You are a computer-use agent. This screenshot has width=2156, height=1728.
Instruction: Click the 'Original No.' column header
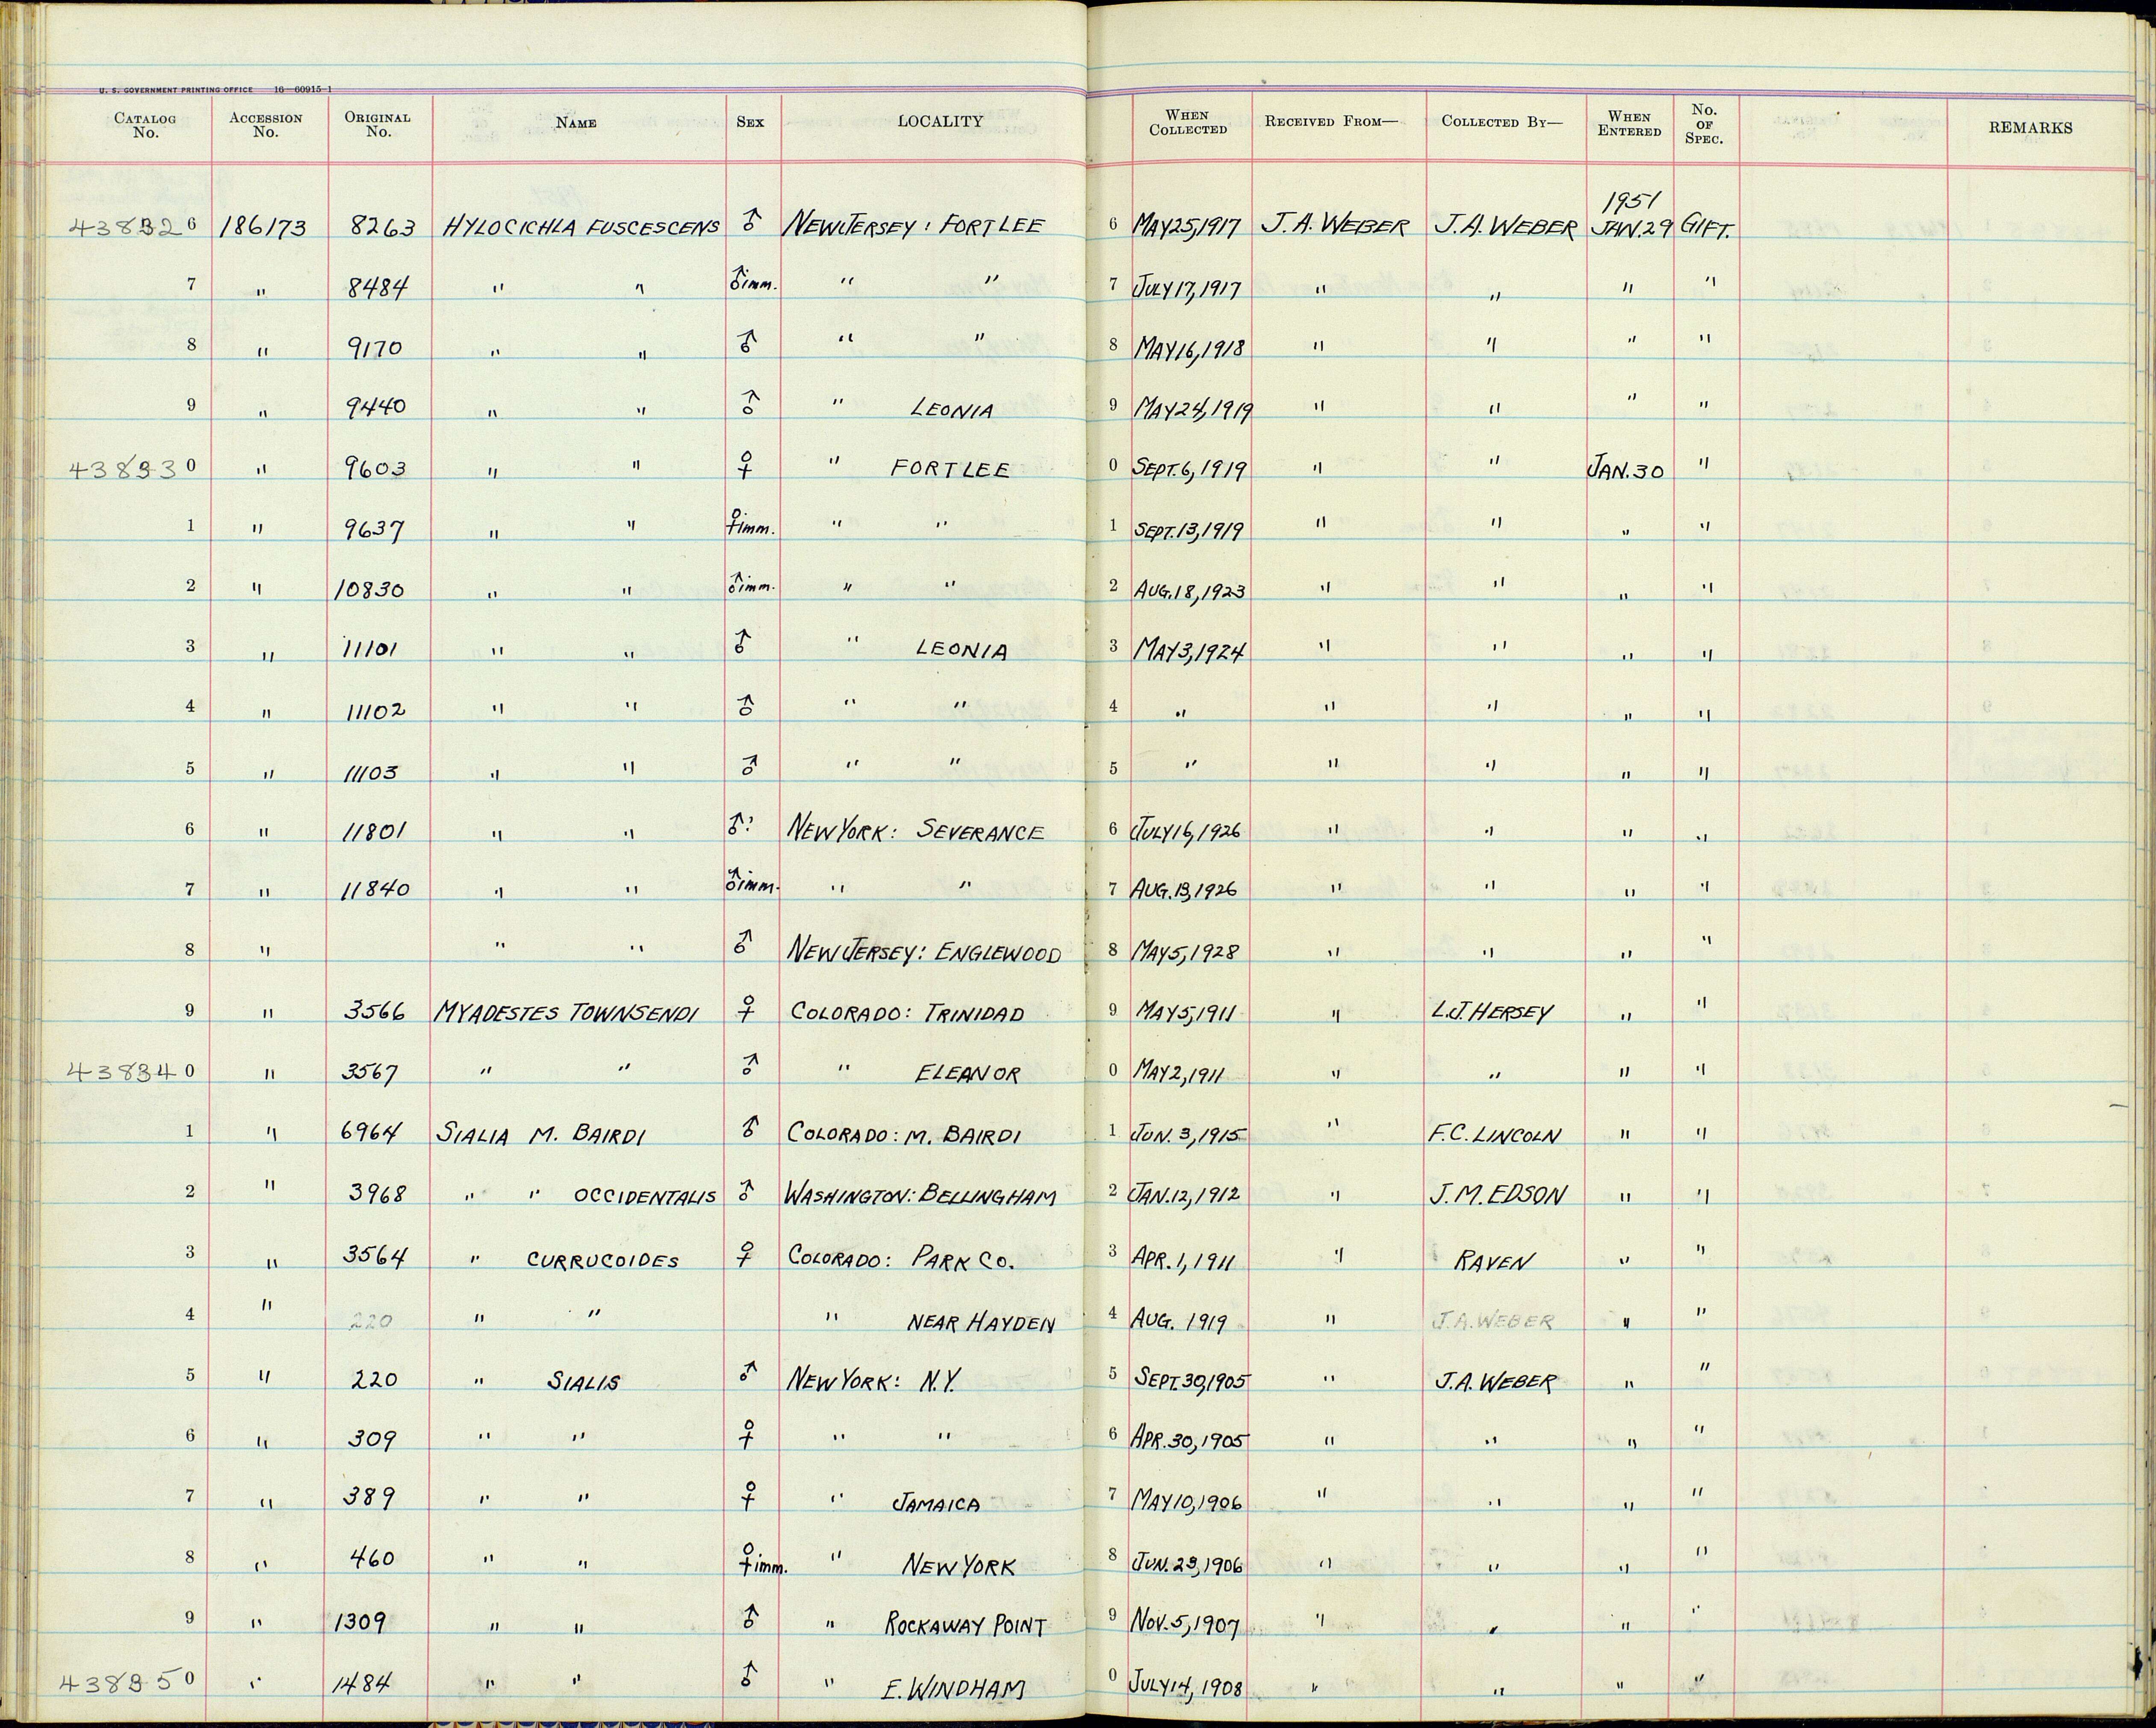[378, 125]
